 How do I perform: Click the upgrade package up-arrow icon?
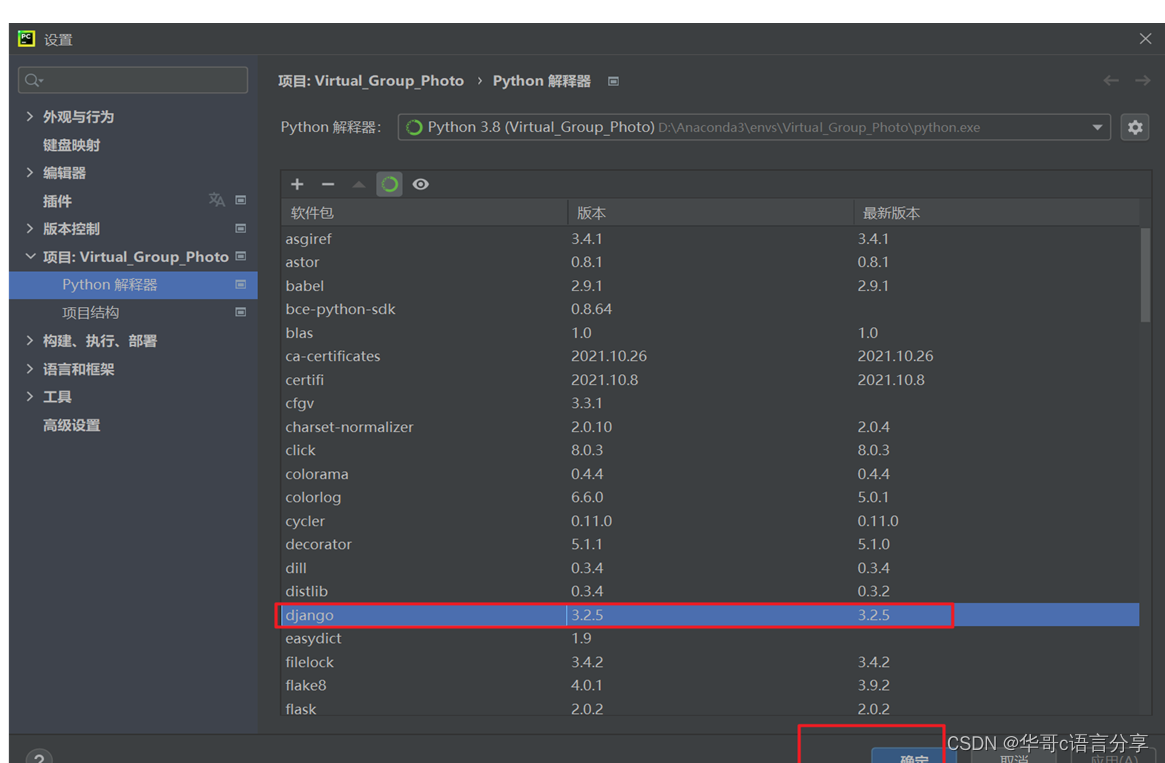[359, 184]
